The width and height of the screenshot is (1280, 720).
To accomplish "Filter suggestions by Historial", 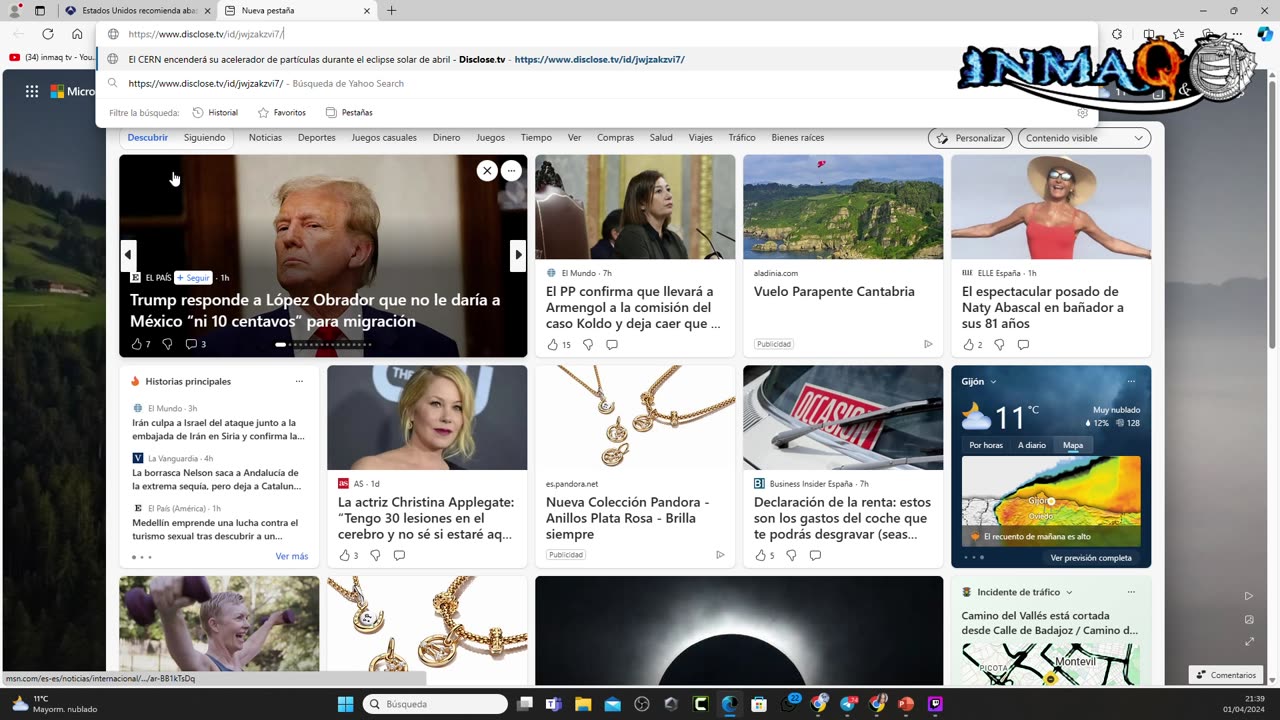I will click(215, 113).
